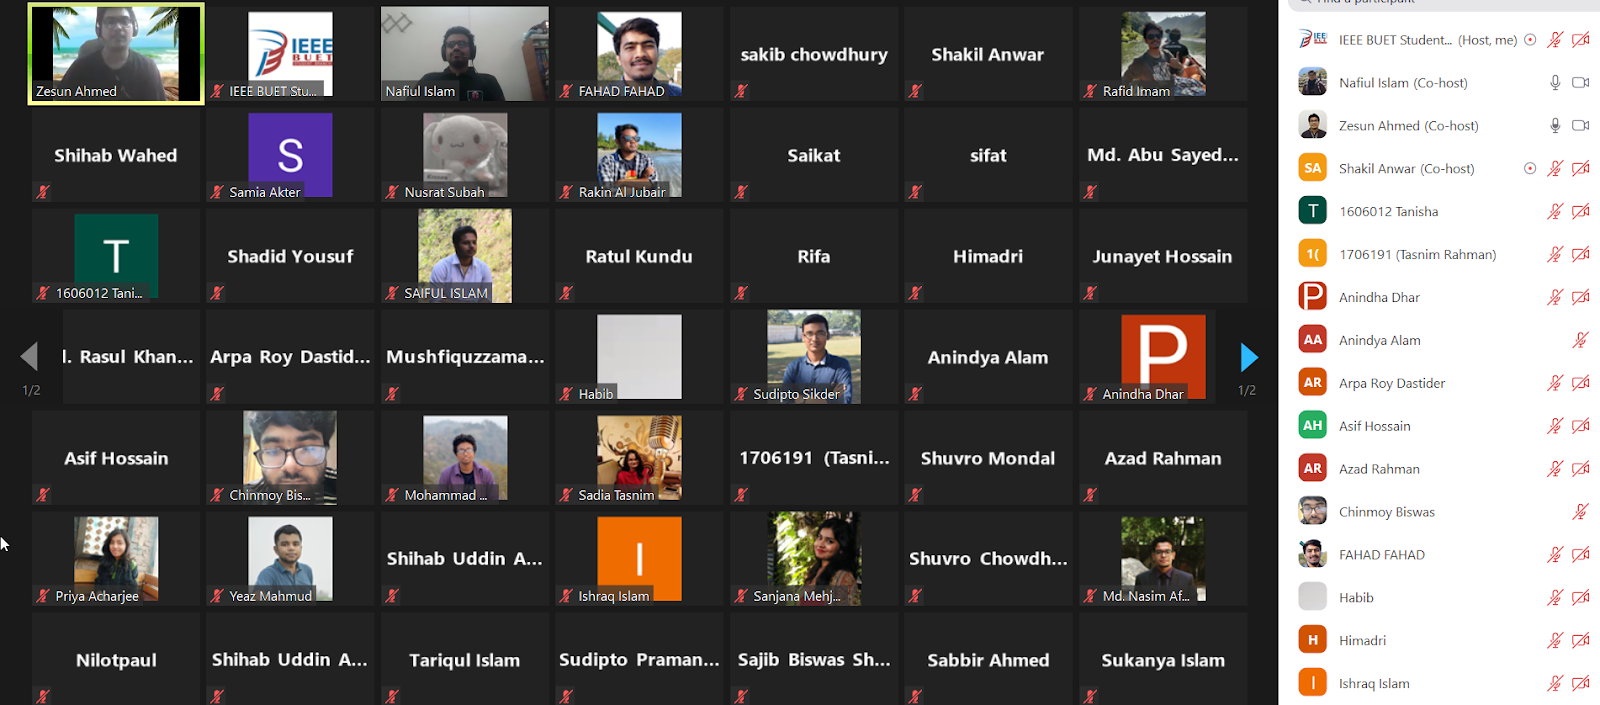1600x705 pixels.
Task: Toggle muted mic for Himadri in participants list
Action: pos(1555,641)
